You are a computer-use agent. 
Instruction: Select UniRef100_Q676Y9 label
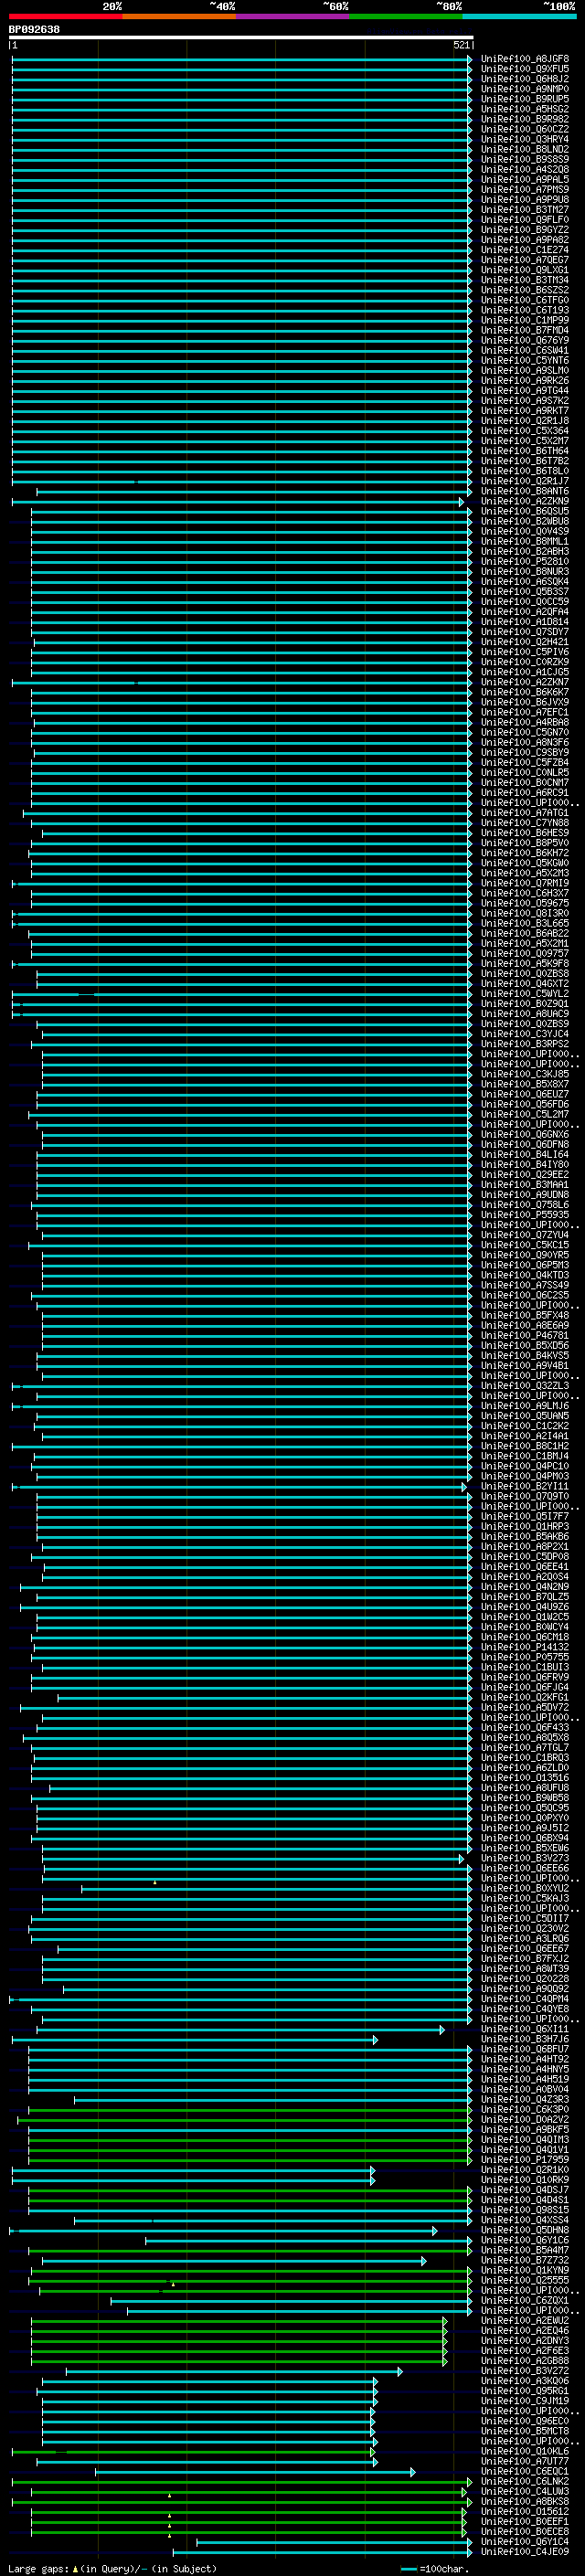click(525, 340)
